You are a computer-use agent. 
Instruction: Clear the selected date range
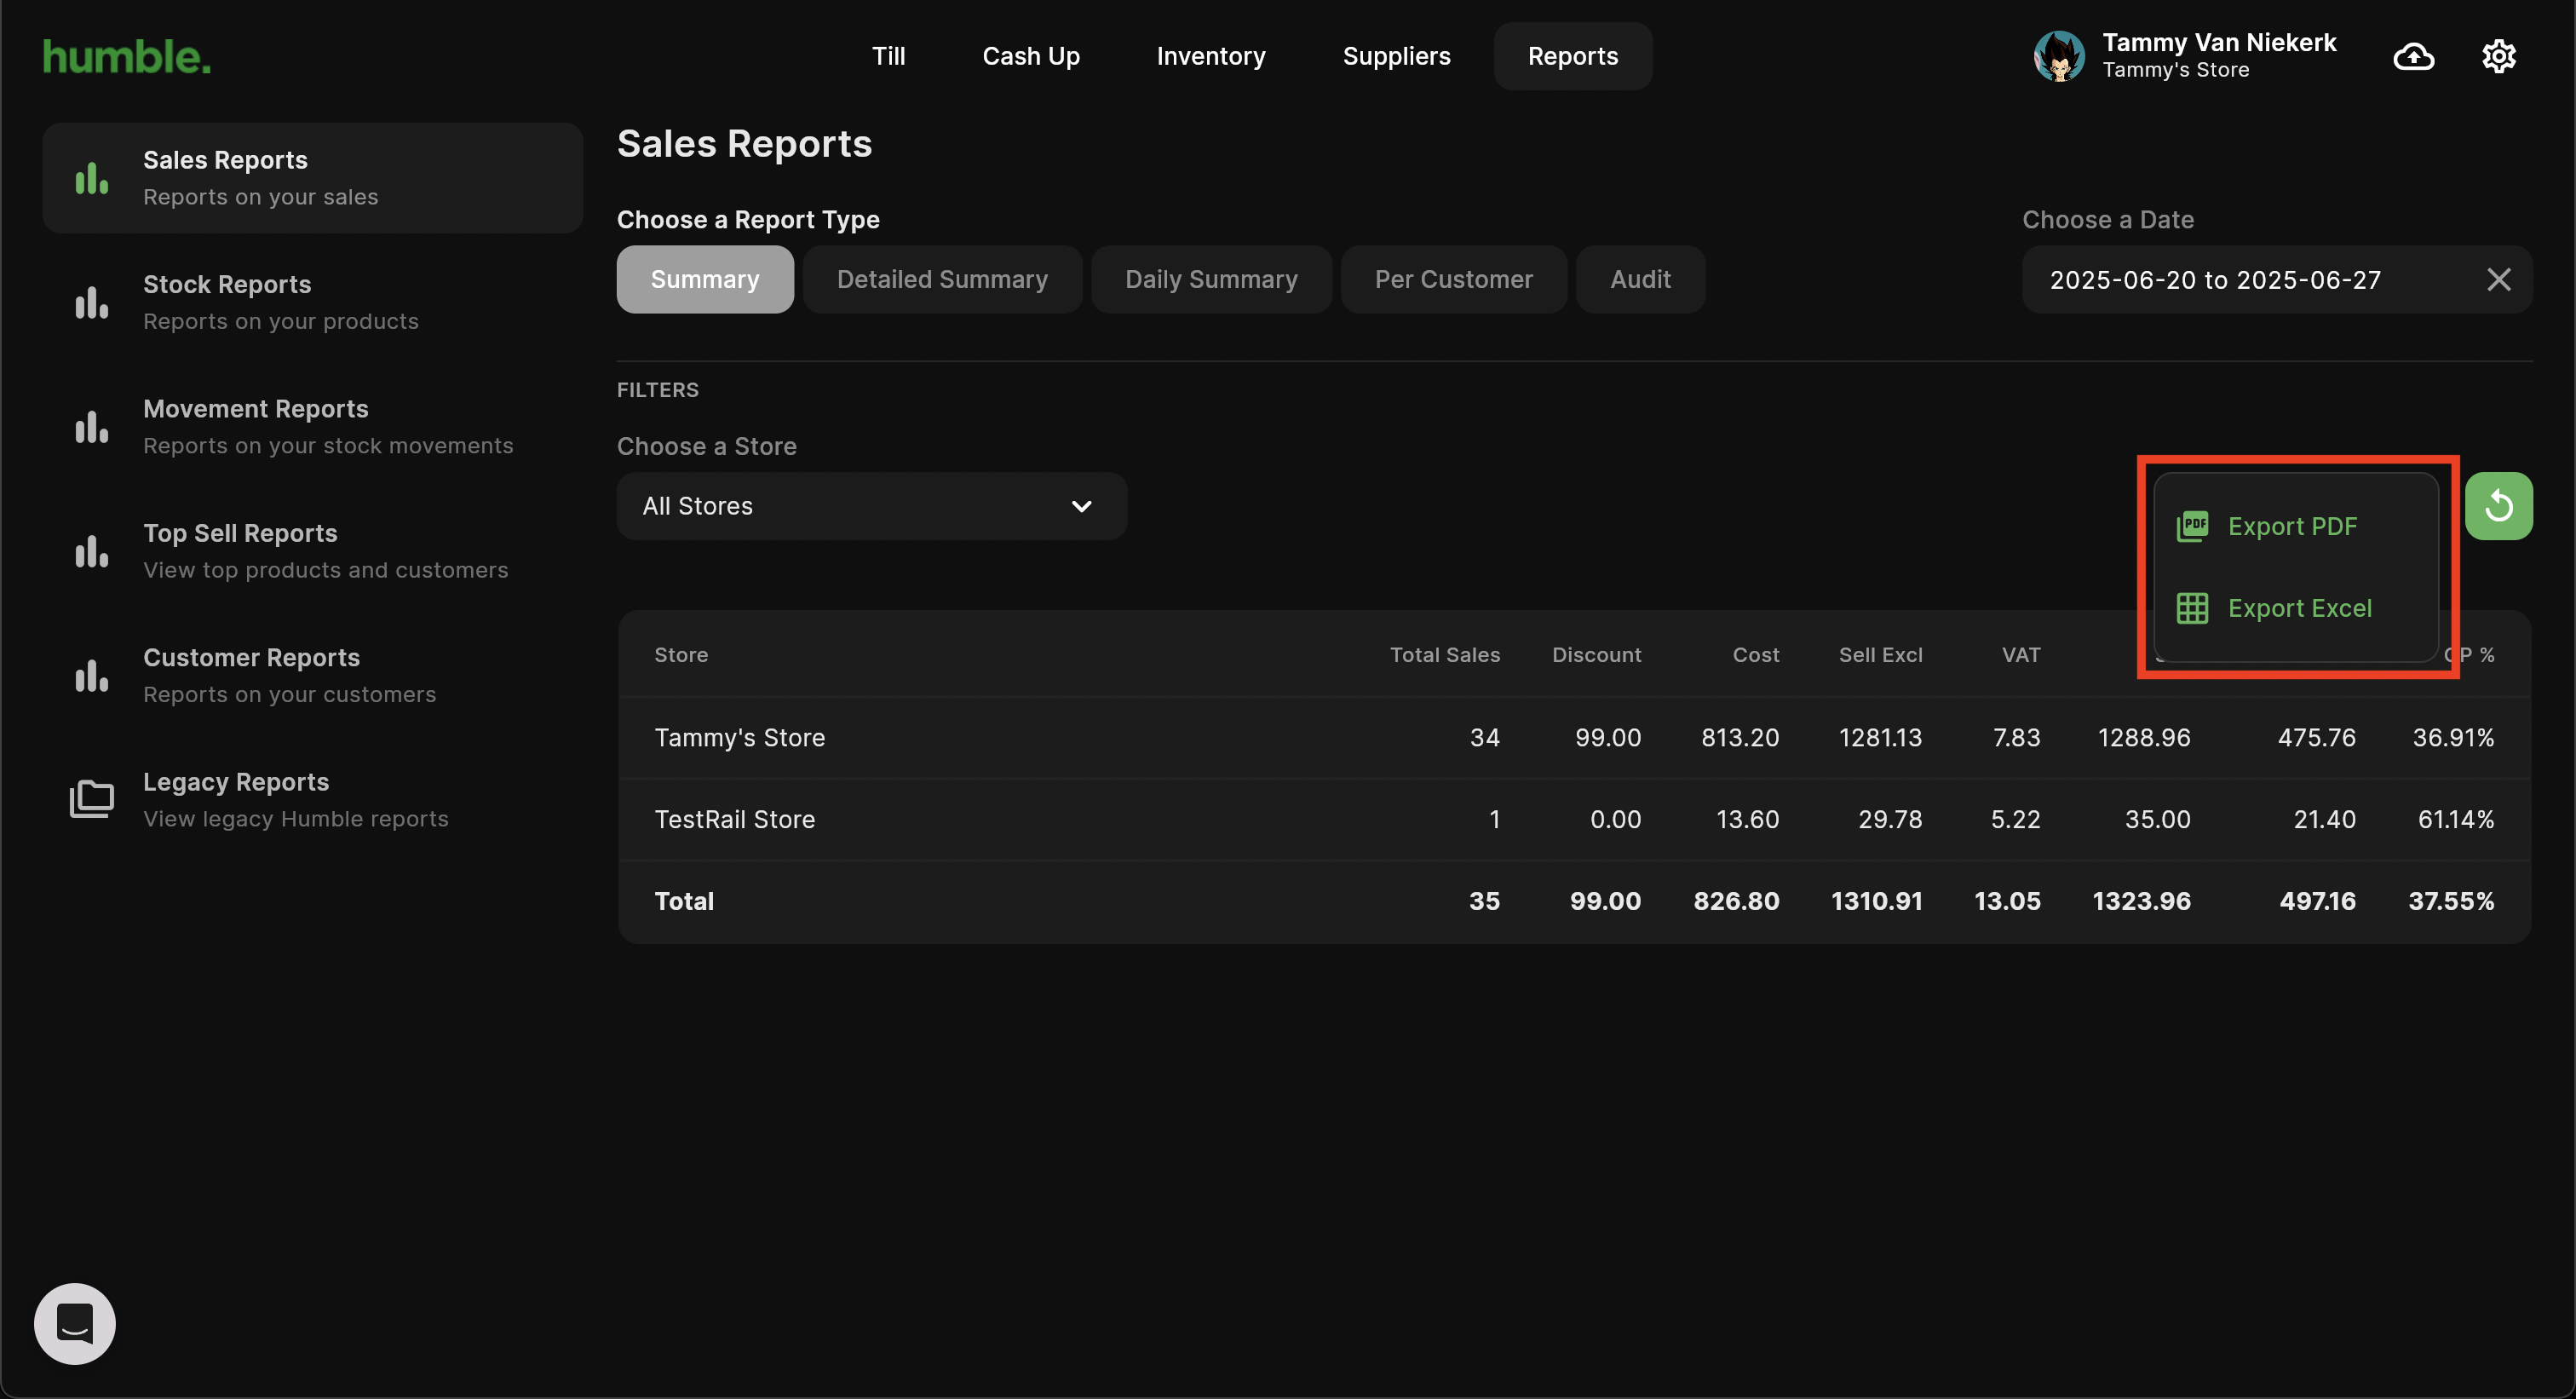click(2498, 280)
